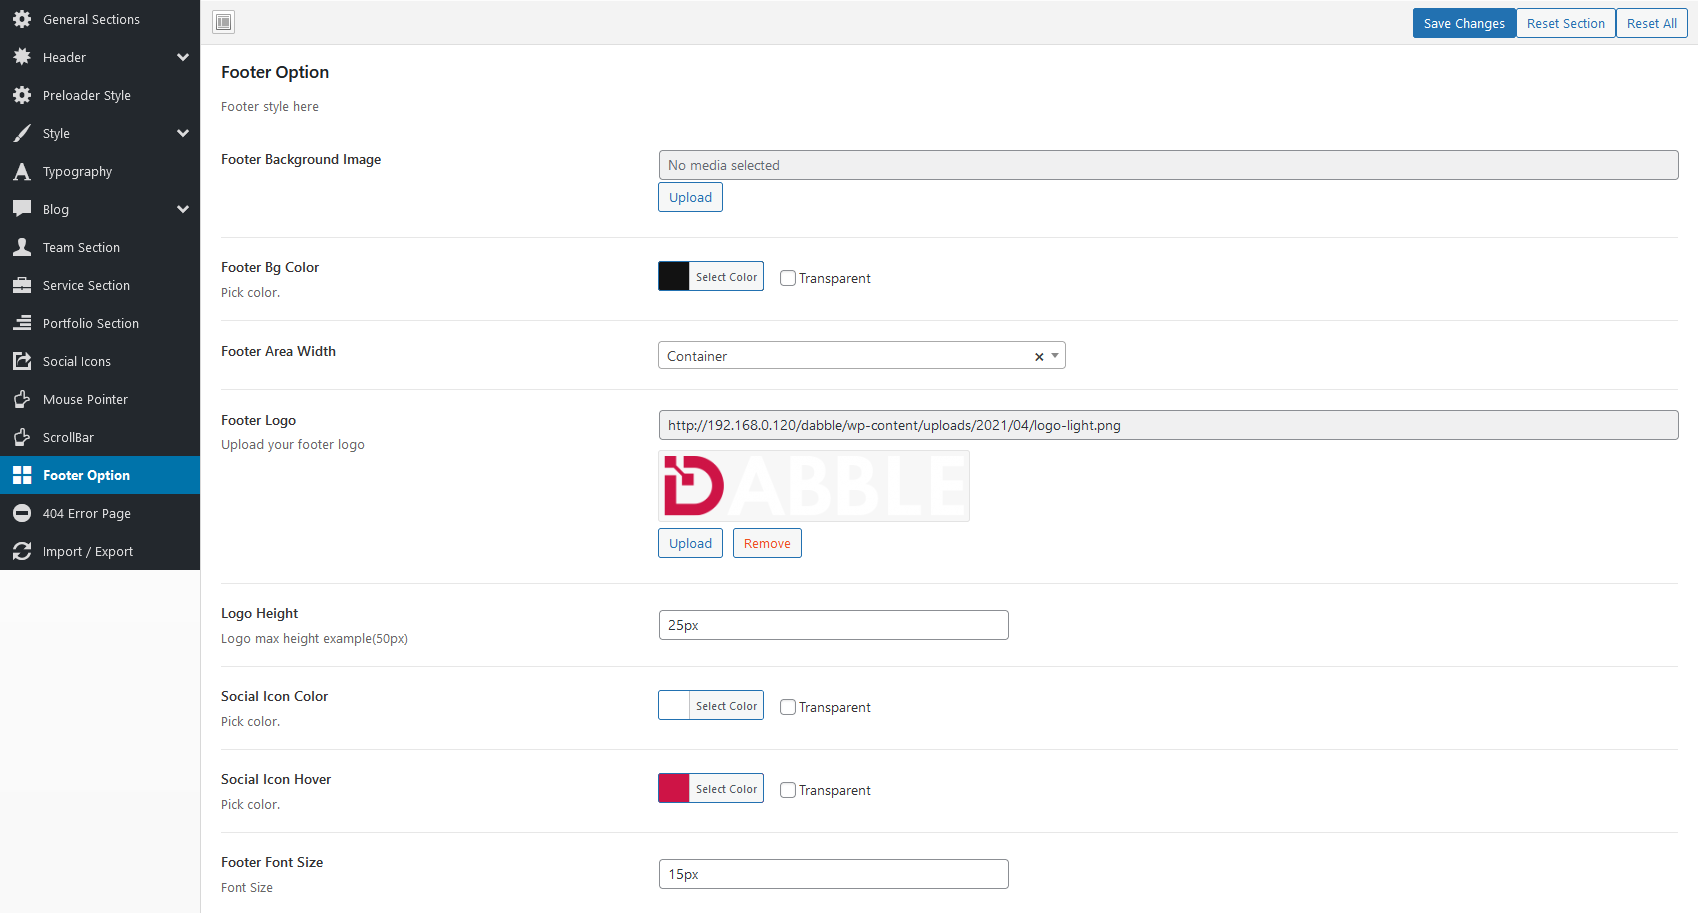Open the Import / Export section
Viewport: 1698px width, 913px height.
tap(100, 551)
